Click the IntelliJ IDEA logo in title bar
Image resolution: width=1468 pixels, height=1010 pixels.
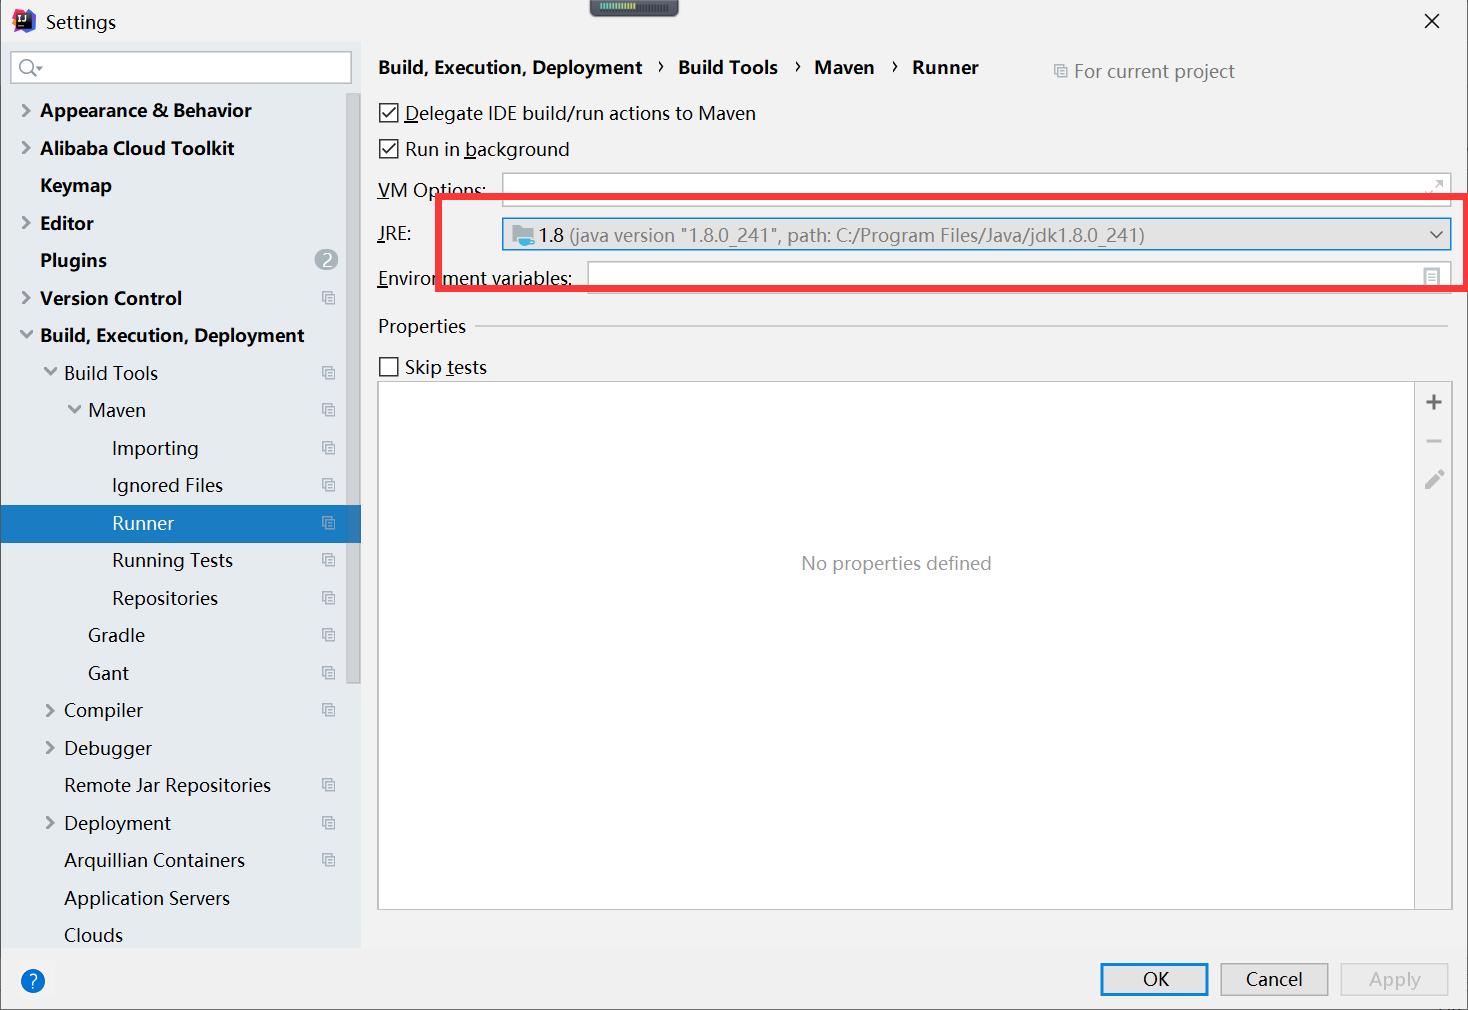tap(23, 21)
